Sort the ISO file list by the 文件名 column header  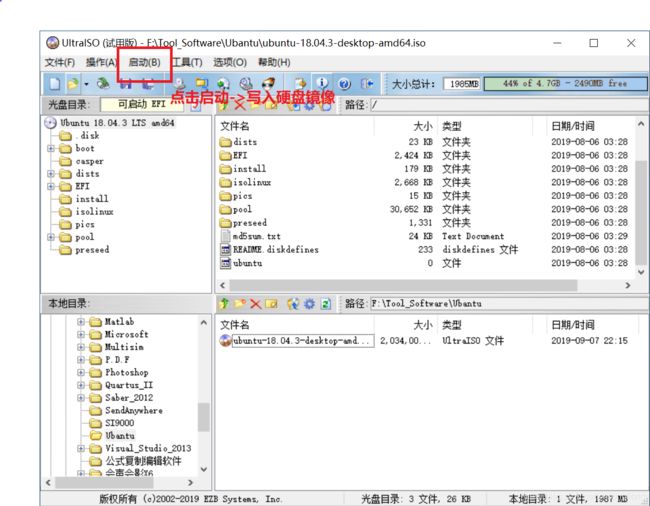(x=295, y=126)
